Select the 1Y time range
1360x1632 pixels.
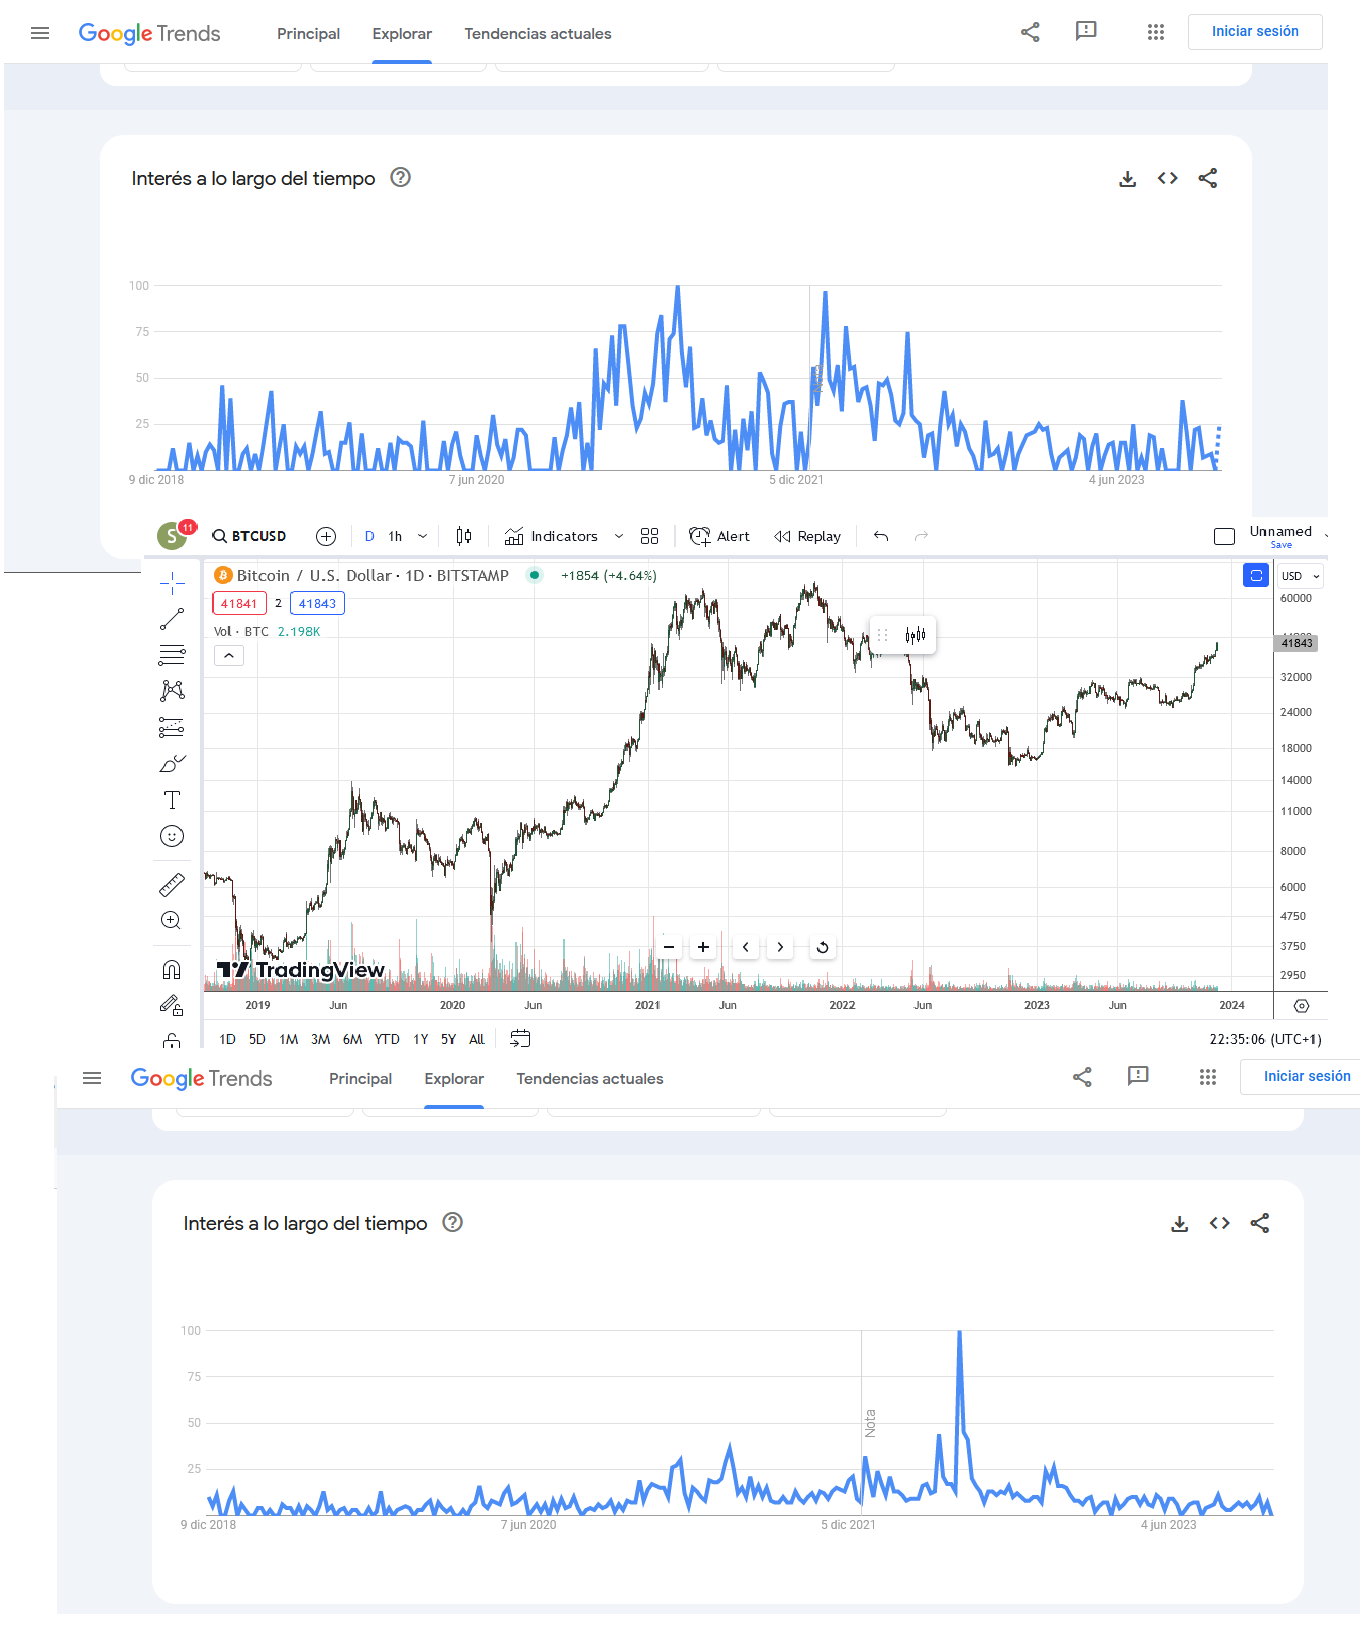pyautogui.click(x=421, y=1039)
